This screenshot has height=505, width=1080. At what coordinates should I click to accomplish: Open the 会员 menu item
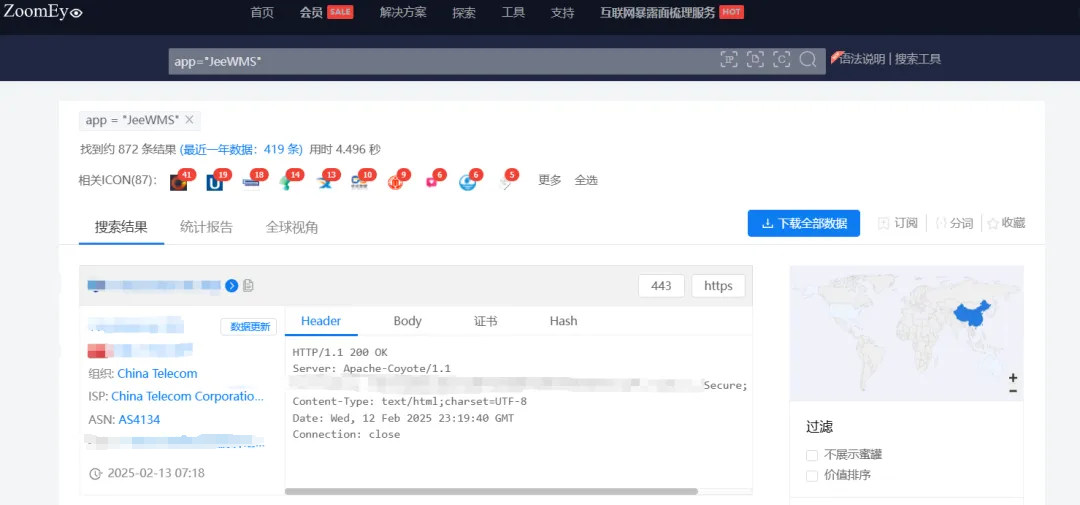coord(311,12)
